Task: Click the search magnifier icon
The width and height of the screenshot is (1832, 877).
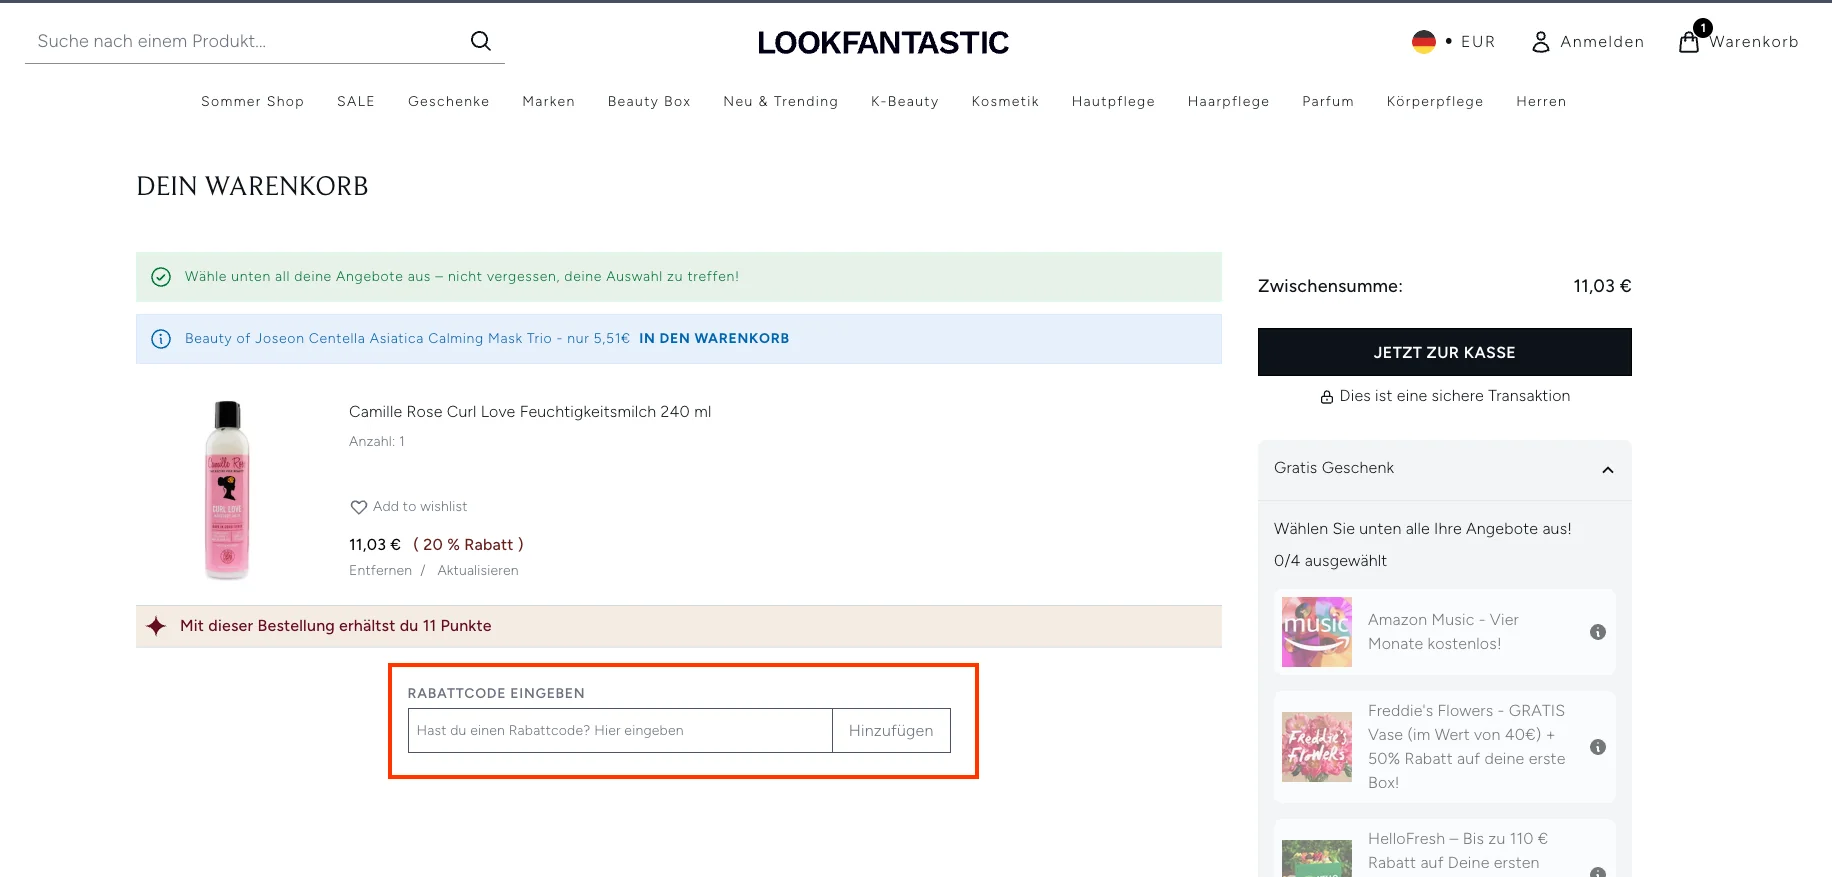Action: click(481, 41)
